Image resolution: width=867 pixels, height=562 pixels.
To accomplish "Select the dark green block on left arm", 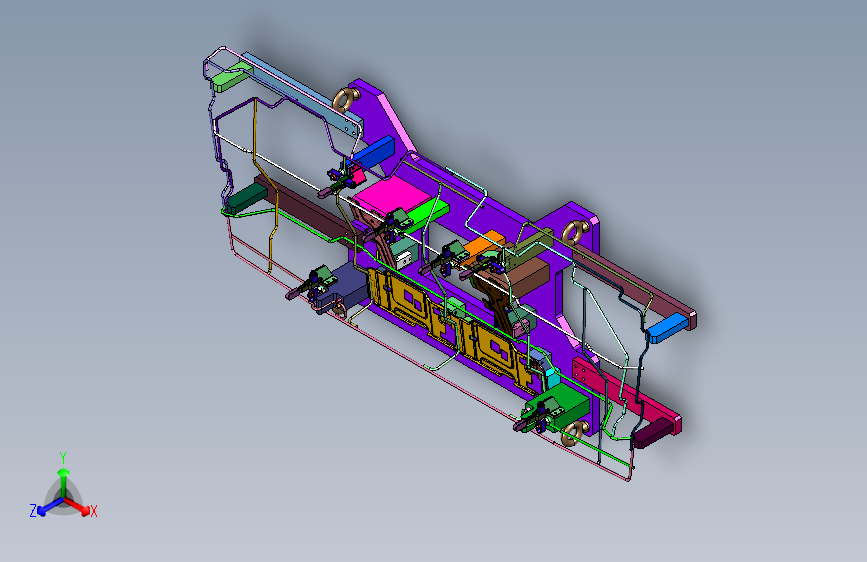I will point(247,198).
